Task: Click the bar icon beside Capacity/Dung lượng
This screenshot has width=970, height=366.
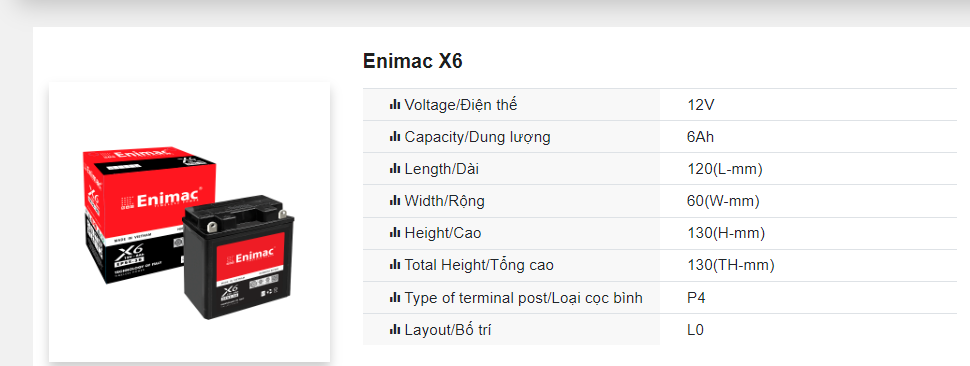Action: click(395, 137)
